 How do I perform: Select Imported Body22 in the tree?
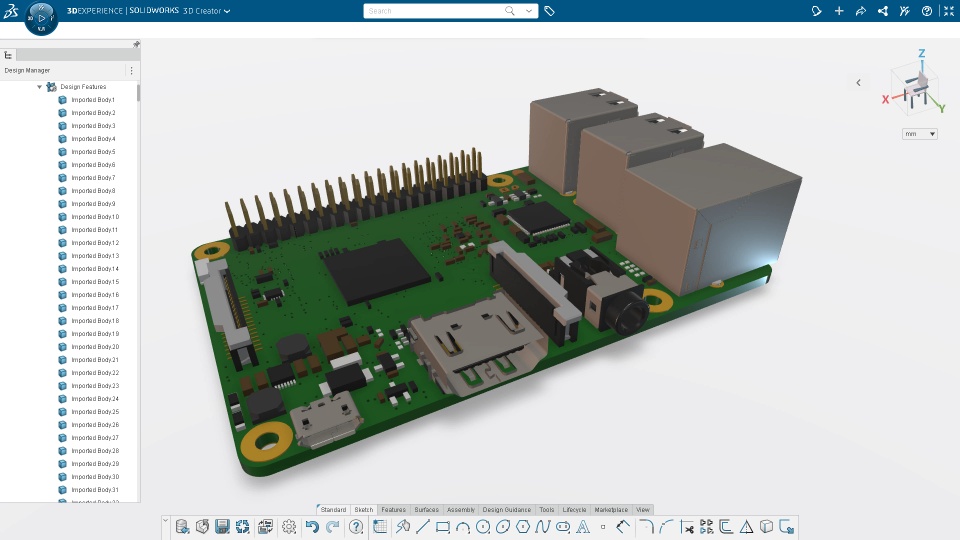pos(95,373)
